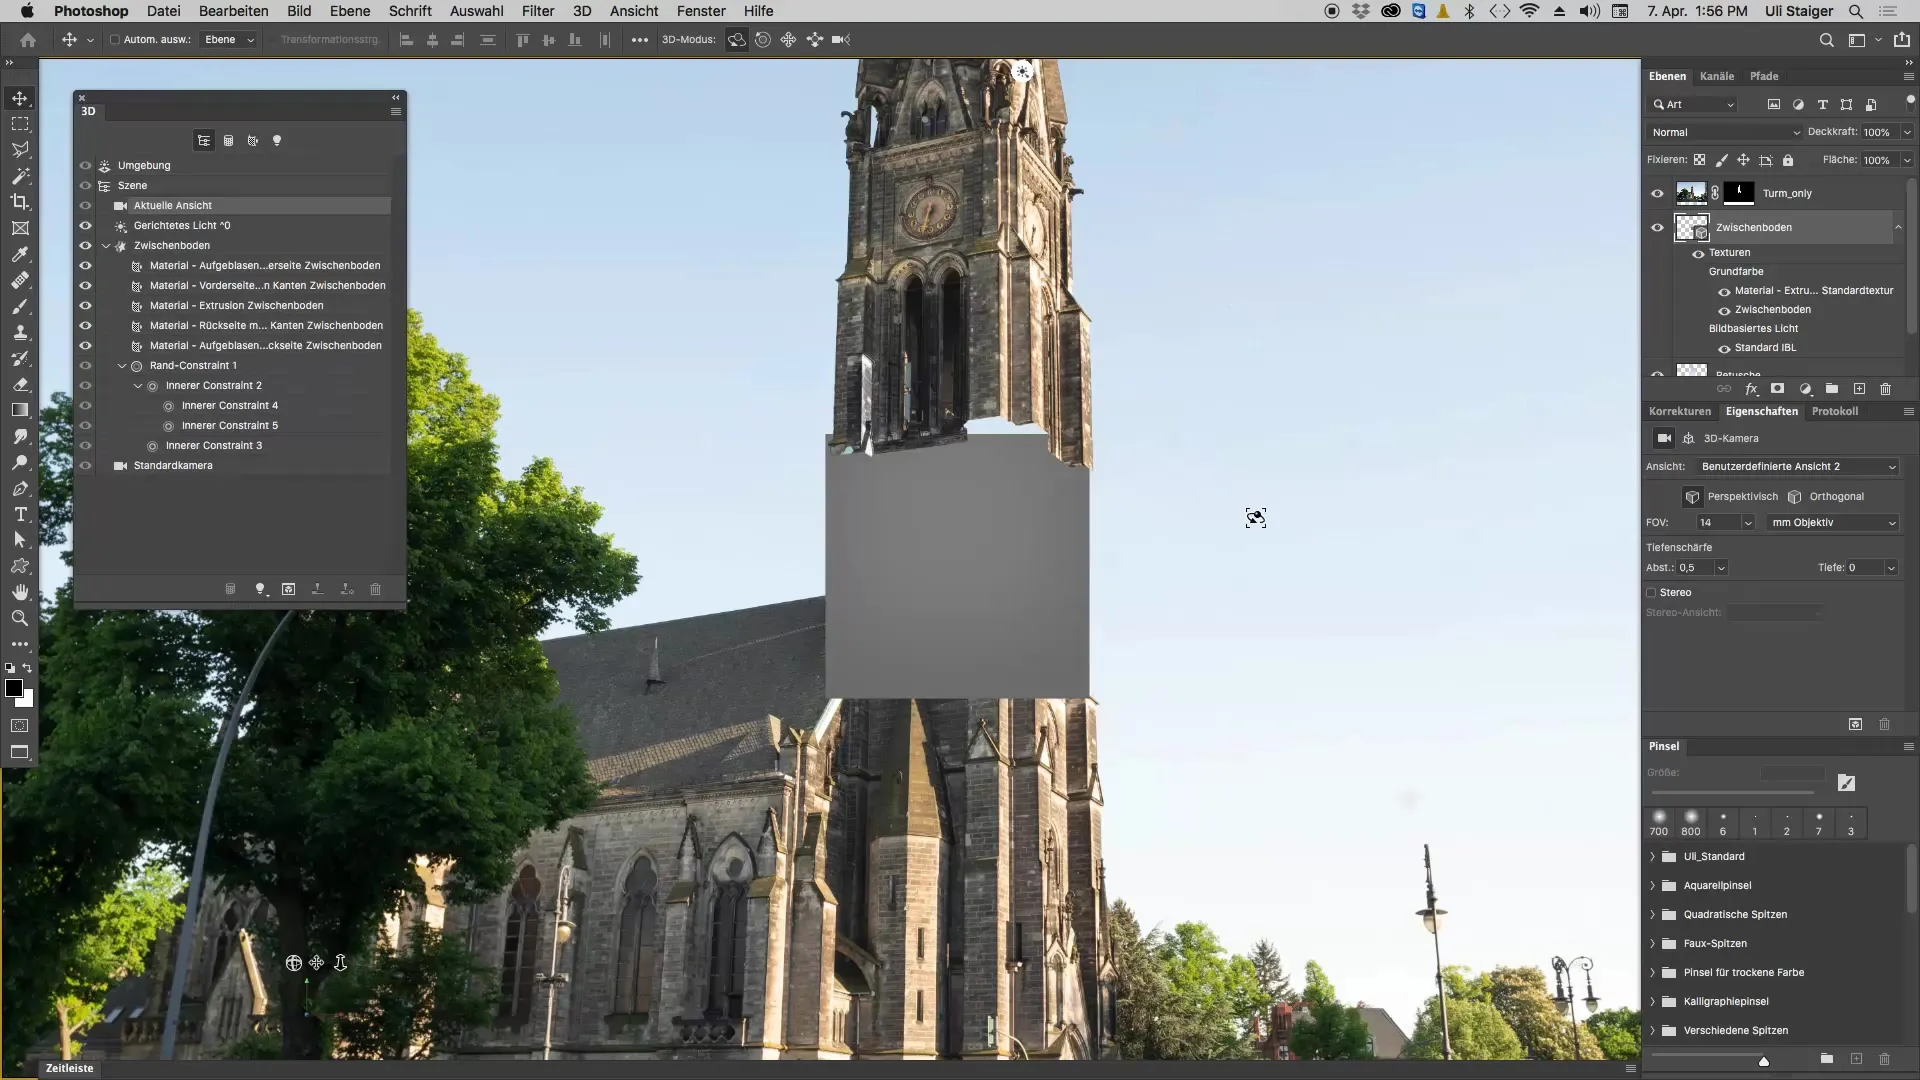Image resolution: width=1920 pixels, height=1080 pixels.
Task: Select the Eraser tool
Action: [20, 384]
